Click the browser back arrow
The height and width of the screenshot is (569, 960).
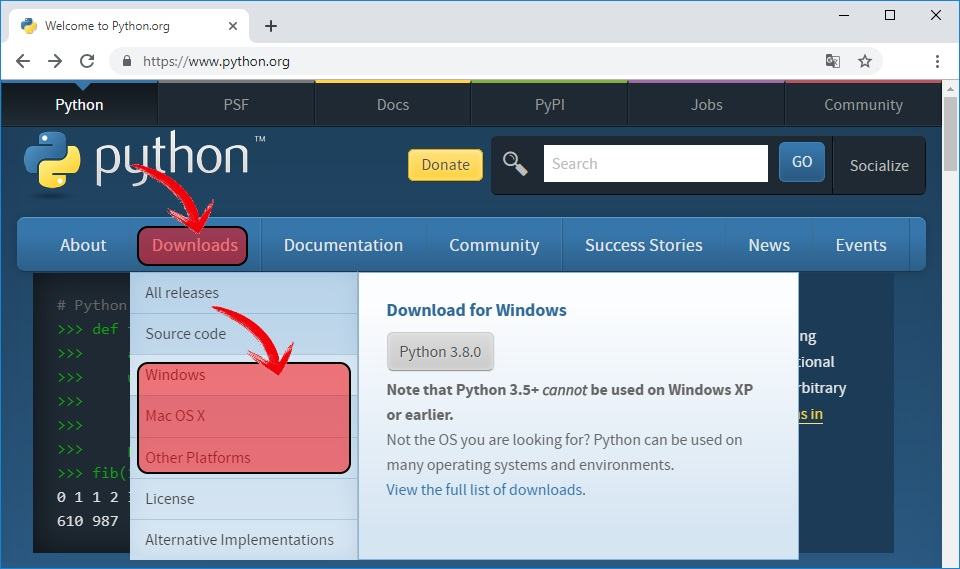[23, 61]
